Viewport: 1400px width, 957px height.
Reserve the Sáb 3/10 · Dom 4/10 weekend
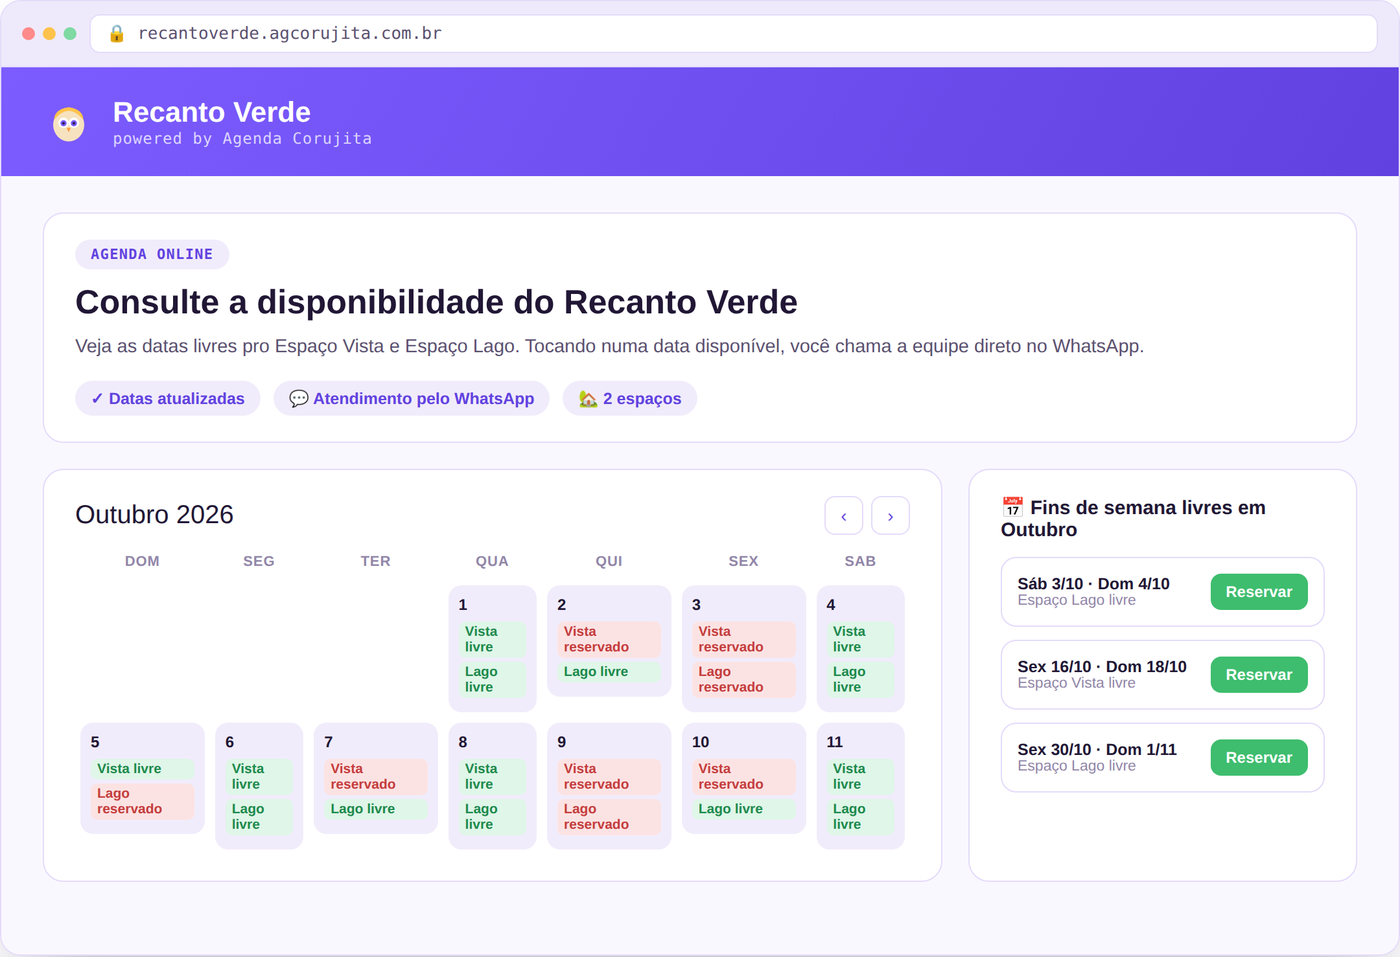tap(1259, 592)
